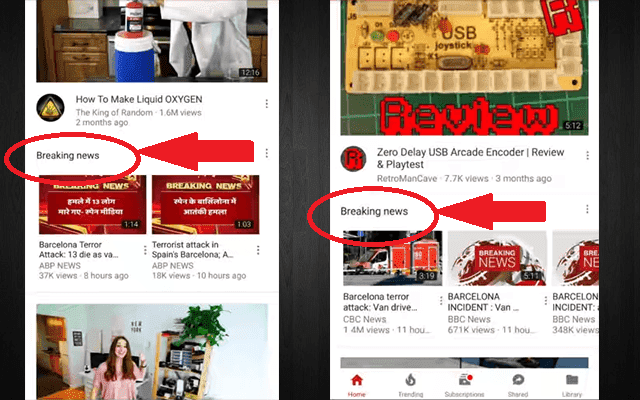This screenshot has width=640, height=400.
Task: Open the title How To Make Liquid OXYGEN
Action: pyautogui.click(x=139, y=99)
